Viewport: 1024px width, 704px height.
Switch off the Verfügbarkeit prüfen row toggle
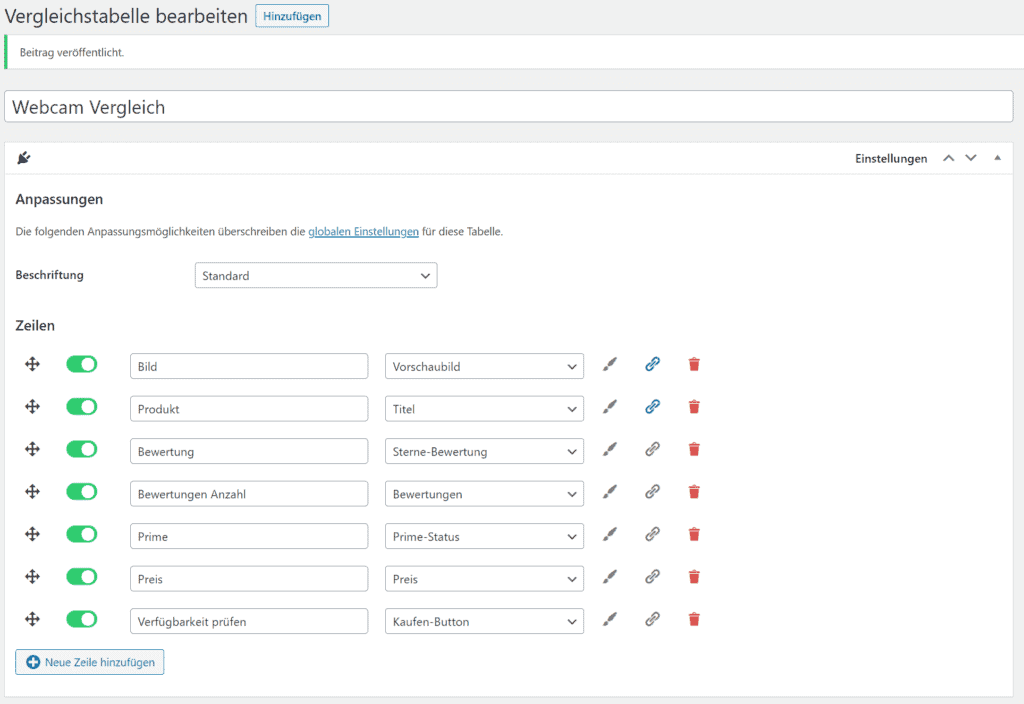pyautogui.click(x=82, y=619)
